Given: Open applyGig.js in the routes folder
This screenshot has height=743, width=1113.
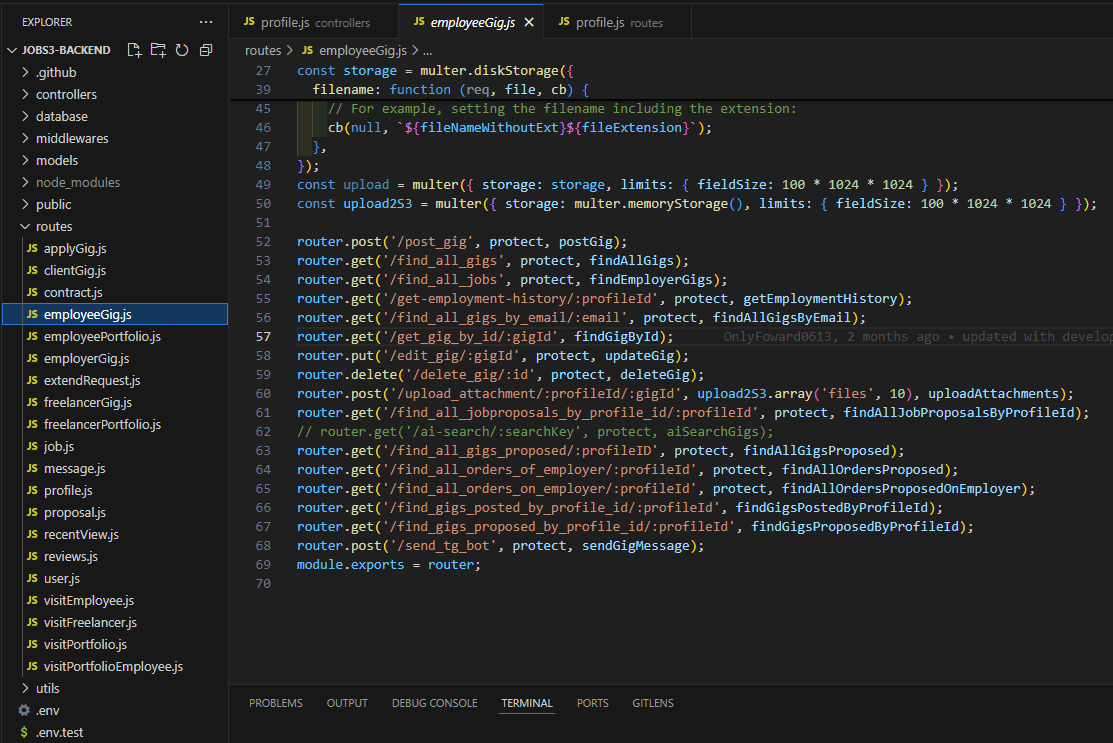Looking at the screenshot, I should pos(115,248).
